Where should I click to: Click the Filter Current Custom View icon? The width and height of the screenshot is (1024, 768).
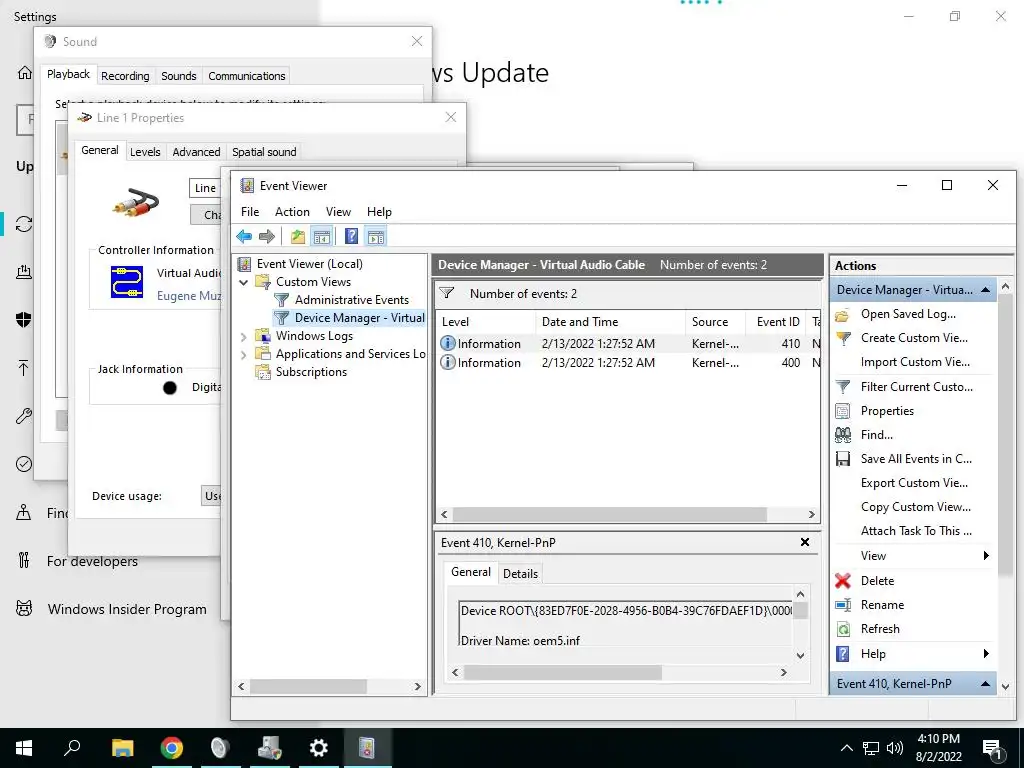click(843, 387)
